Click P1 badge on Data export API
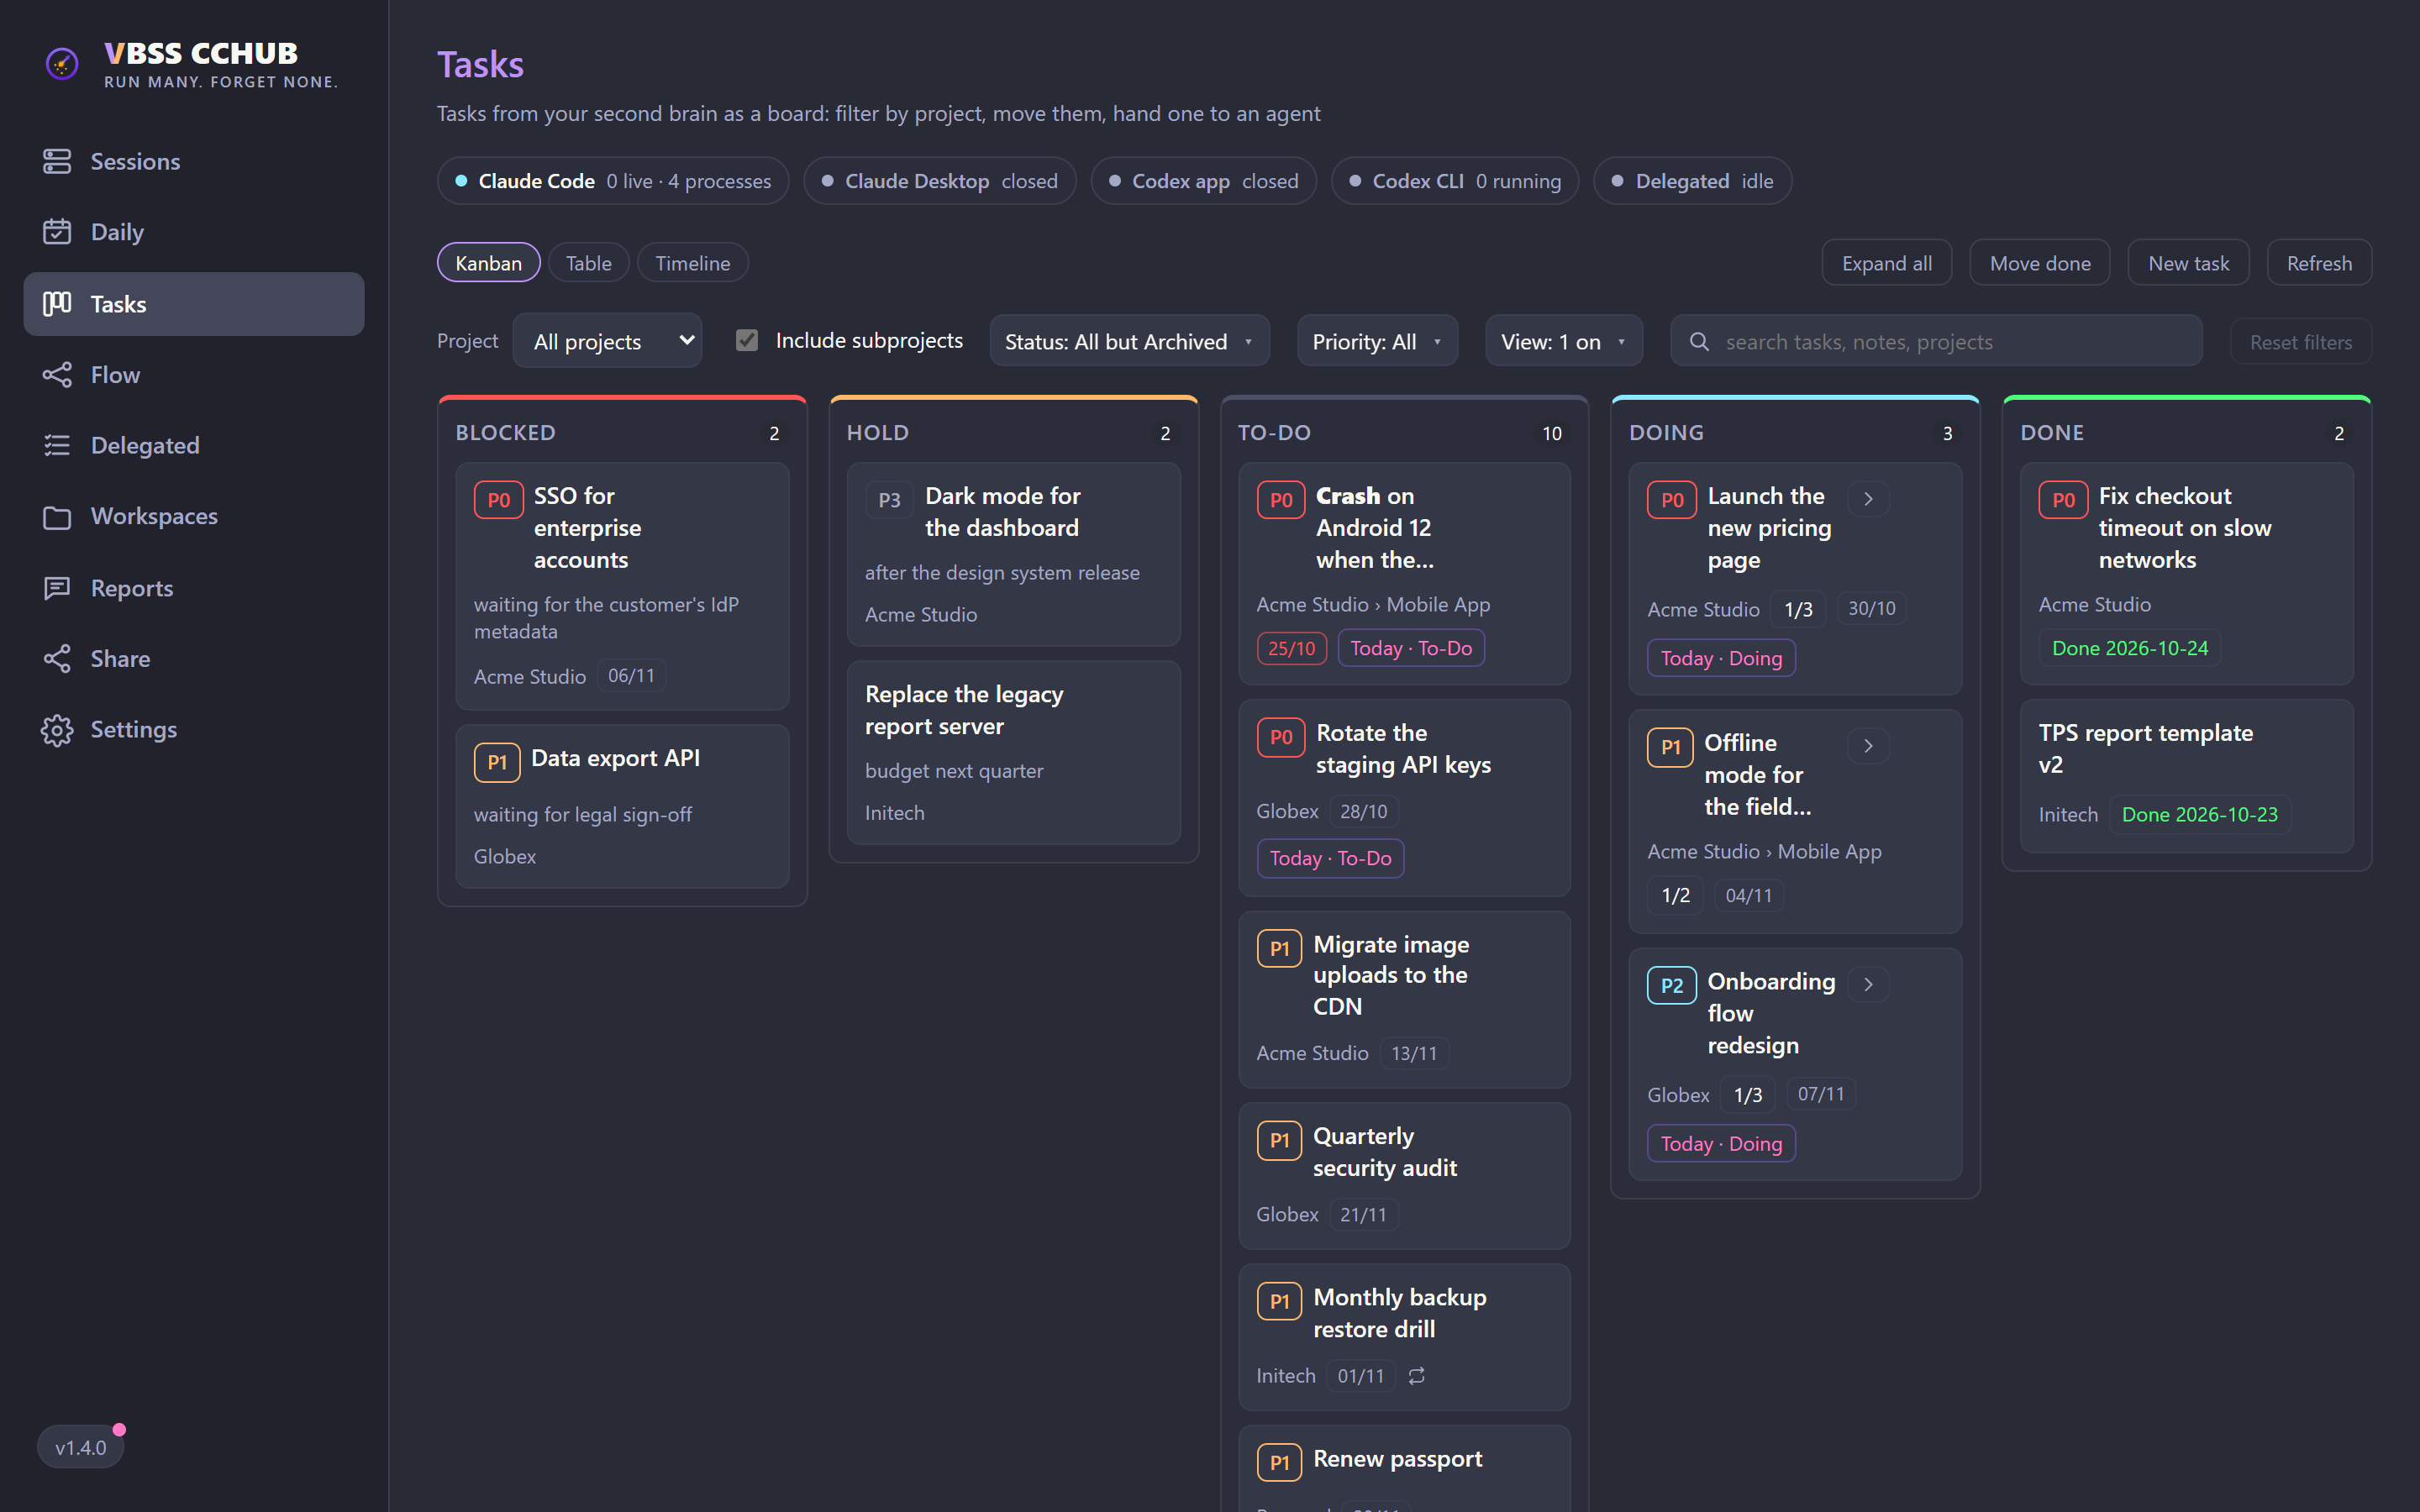 (497, 762)
